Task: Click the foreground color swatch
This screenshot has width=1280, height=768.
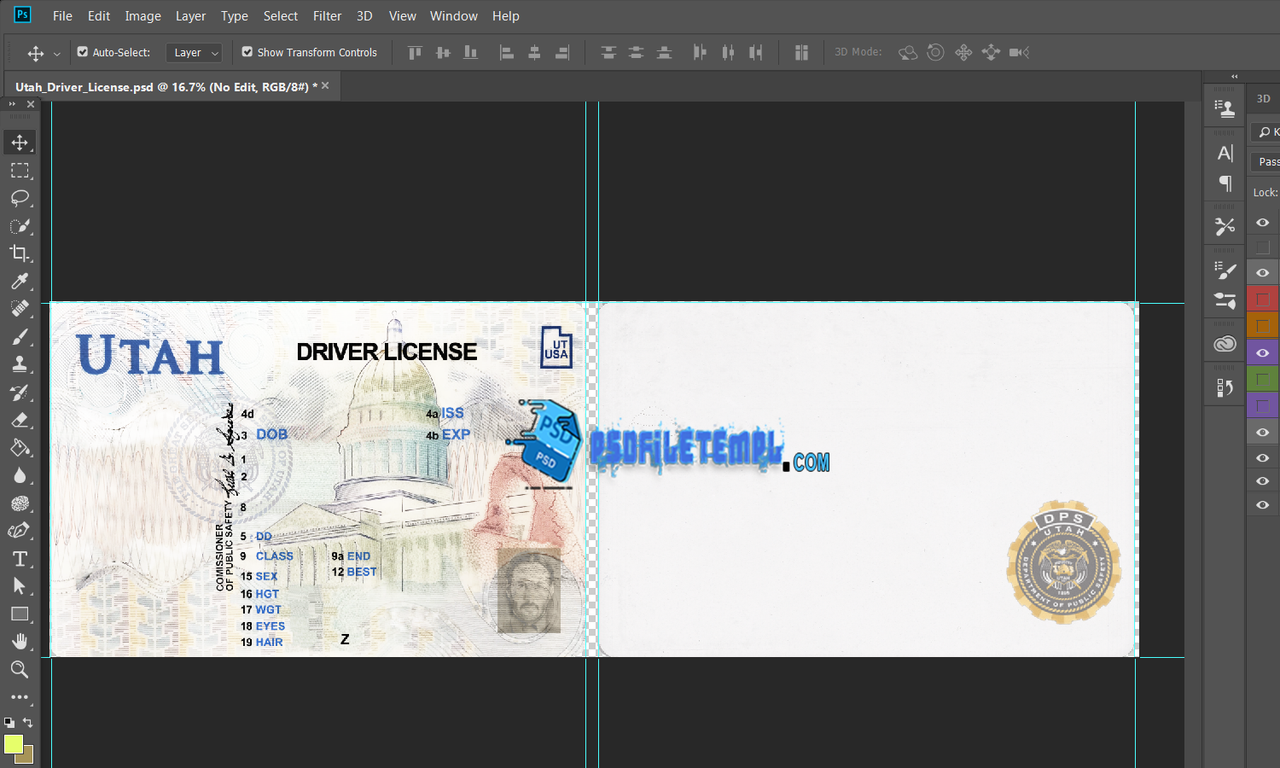Action: tap(13, 744)
